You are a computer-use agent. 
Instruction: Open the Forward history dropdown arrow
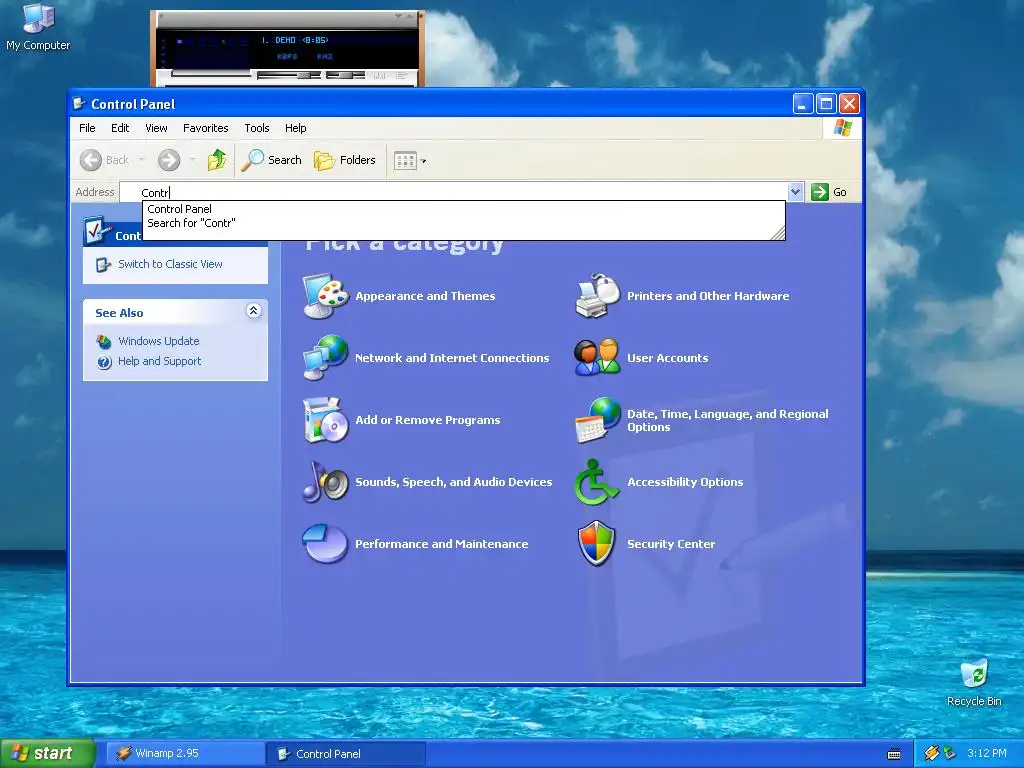pyautogui.click(x=192, y=160)
